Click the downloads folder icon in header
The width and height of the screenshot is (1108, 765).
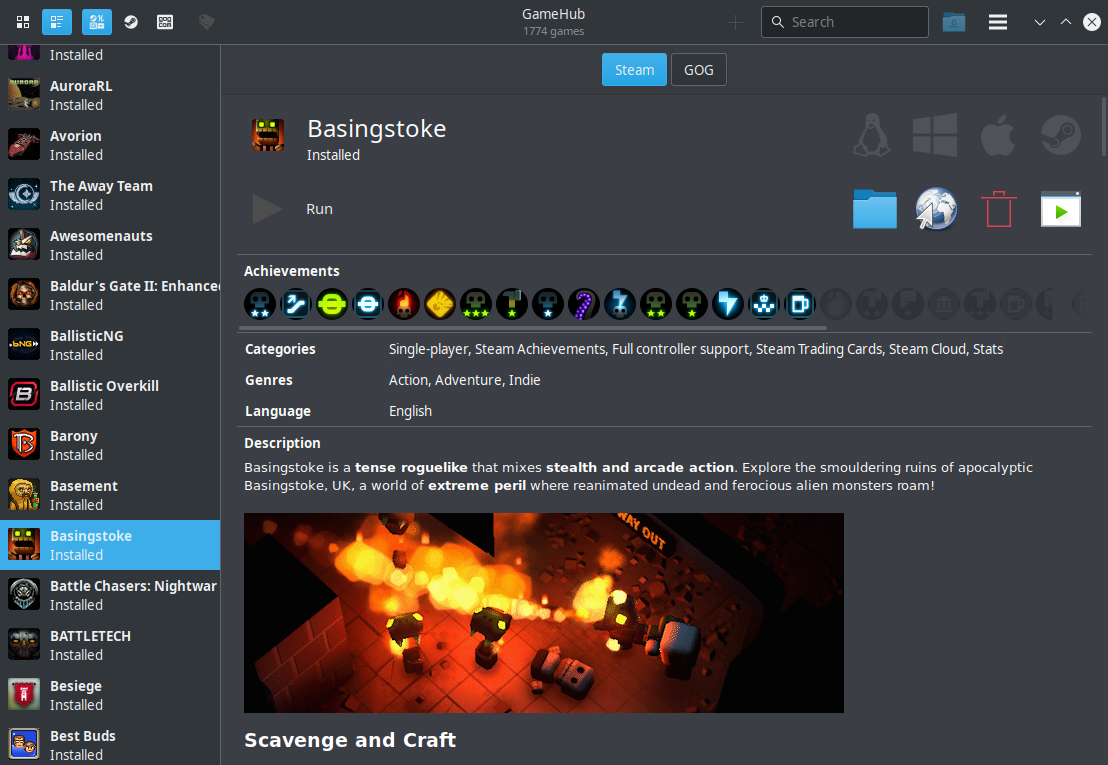click(953, 22)
